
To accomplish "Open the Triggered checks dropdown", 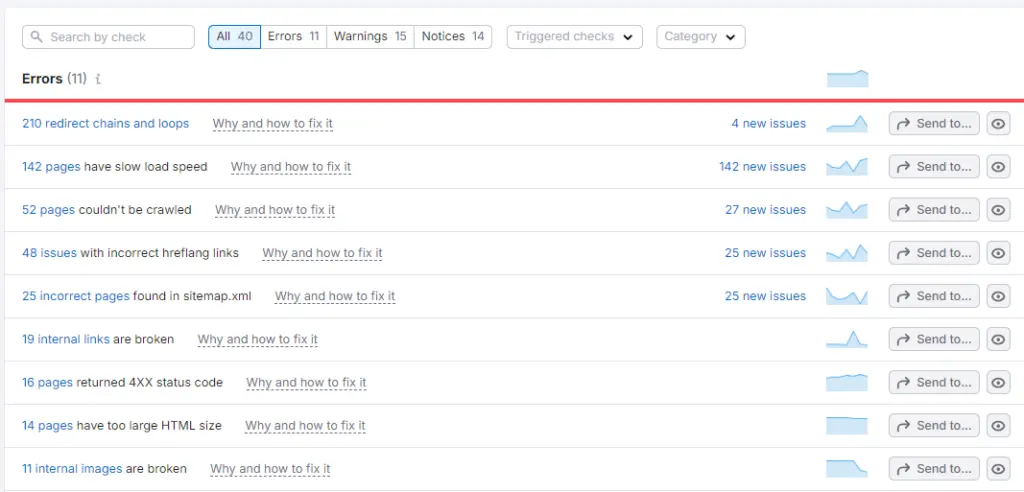I will coord(574,37).
